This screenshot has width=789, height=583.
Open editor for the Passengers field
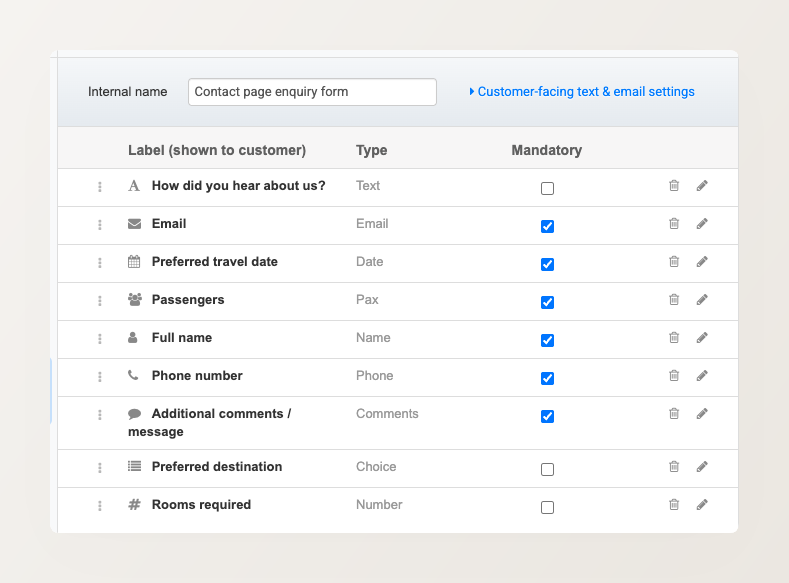(x=702, y=300)
